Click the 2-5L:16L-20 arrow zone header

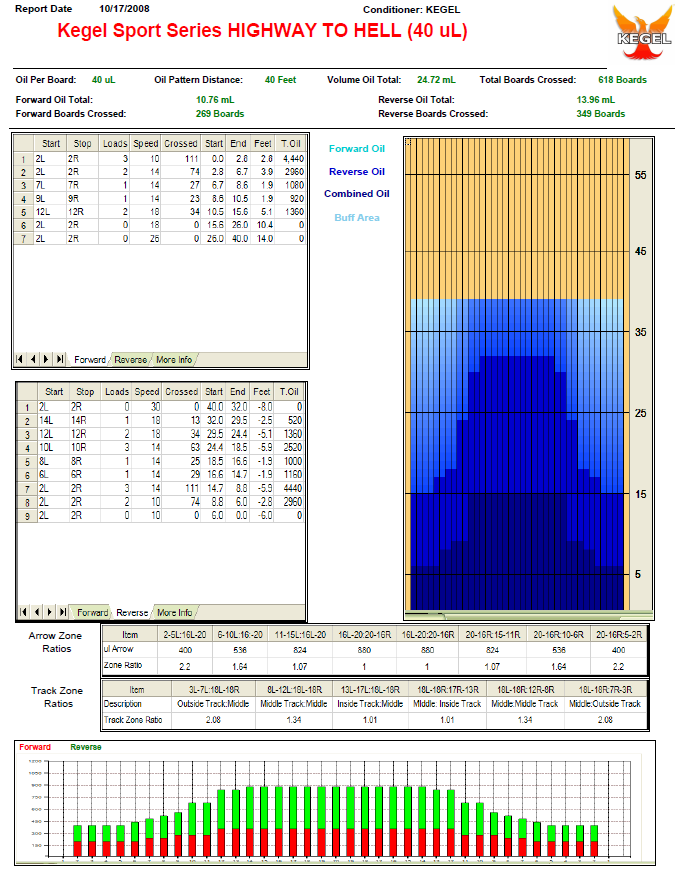click(185, 634)
